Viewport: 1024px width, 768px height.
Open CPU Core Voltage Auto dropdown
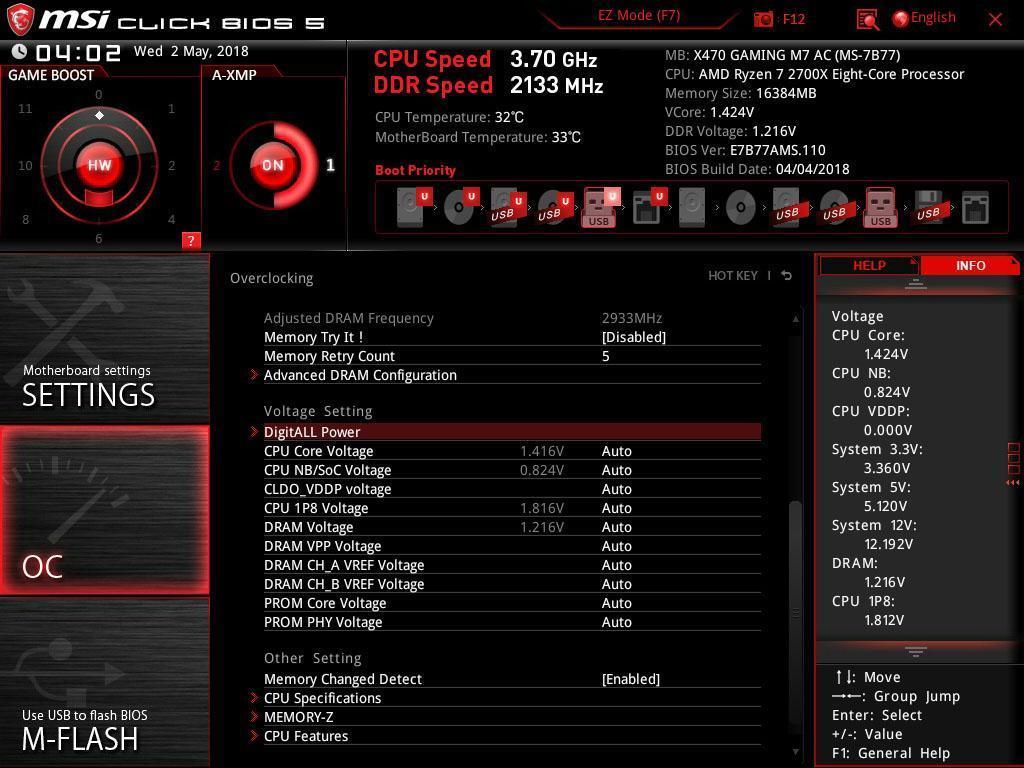(616, 451)
